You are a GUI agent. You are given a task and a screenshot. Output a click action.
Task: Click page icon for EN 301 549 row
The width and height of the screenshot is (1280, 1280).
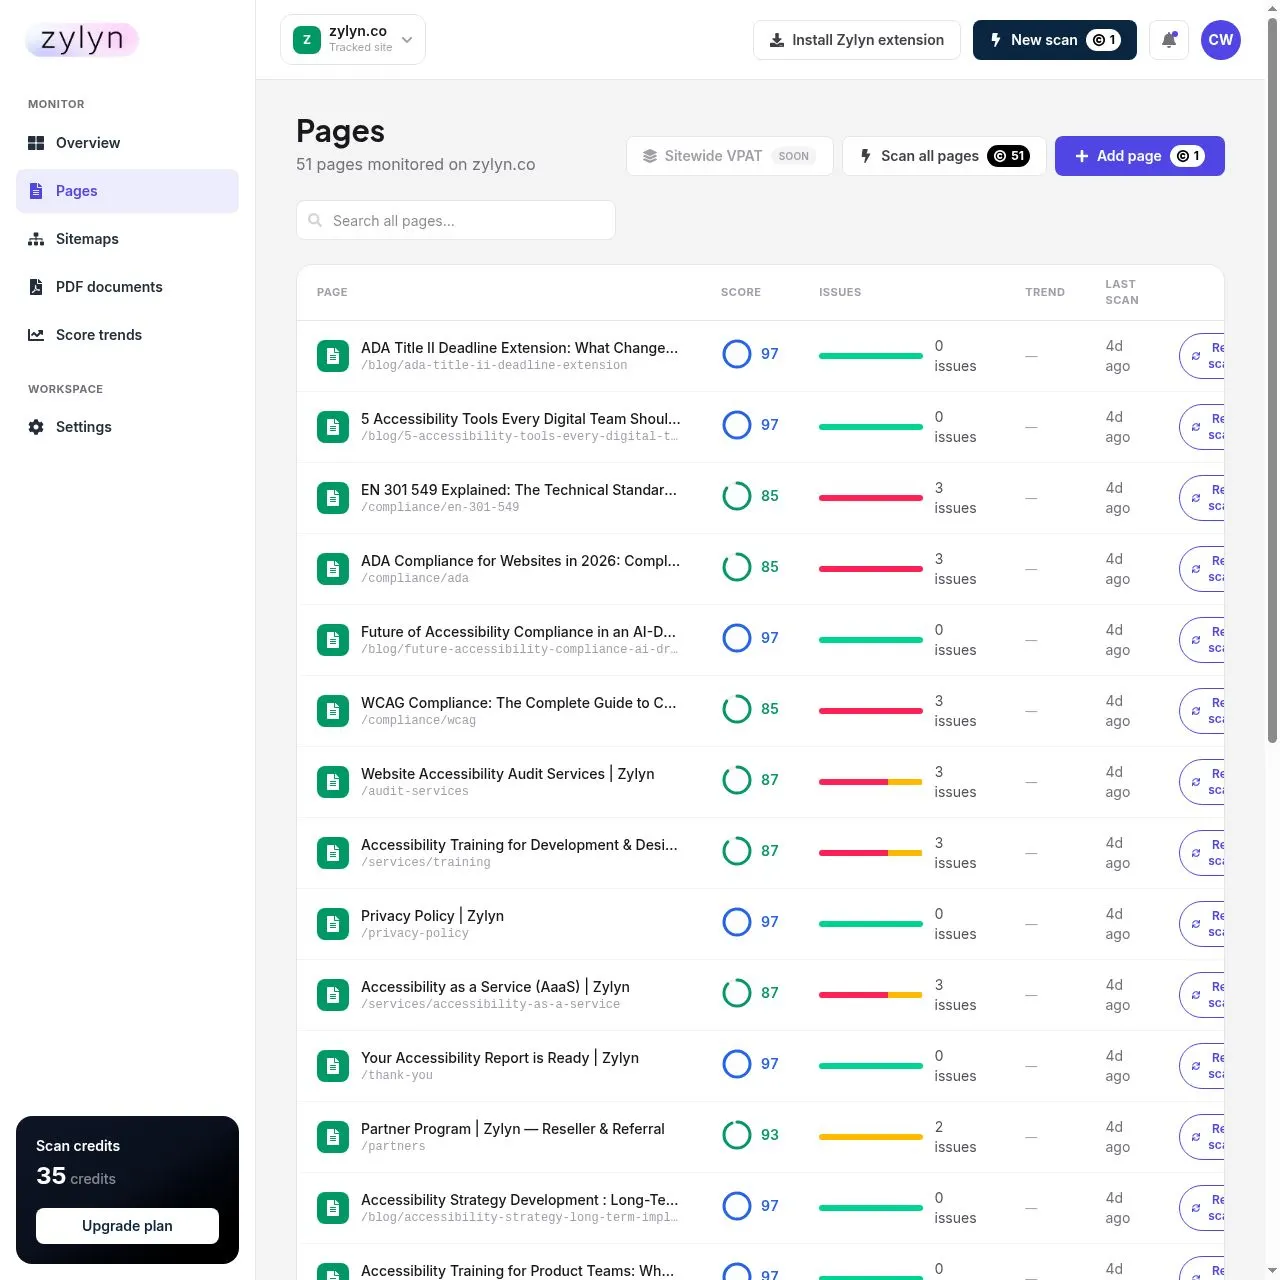[x=333, y=498]
